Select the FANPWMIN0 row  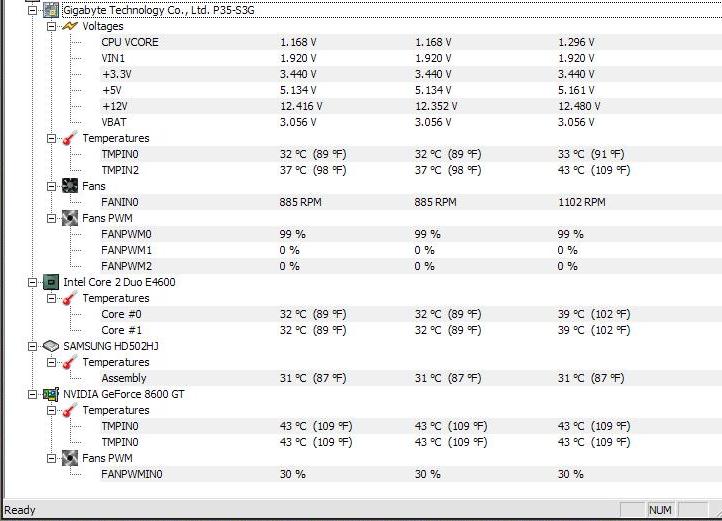coord(411,474)
